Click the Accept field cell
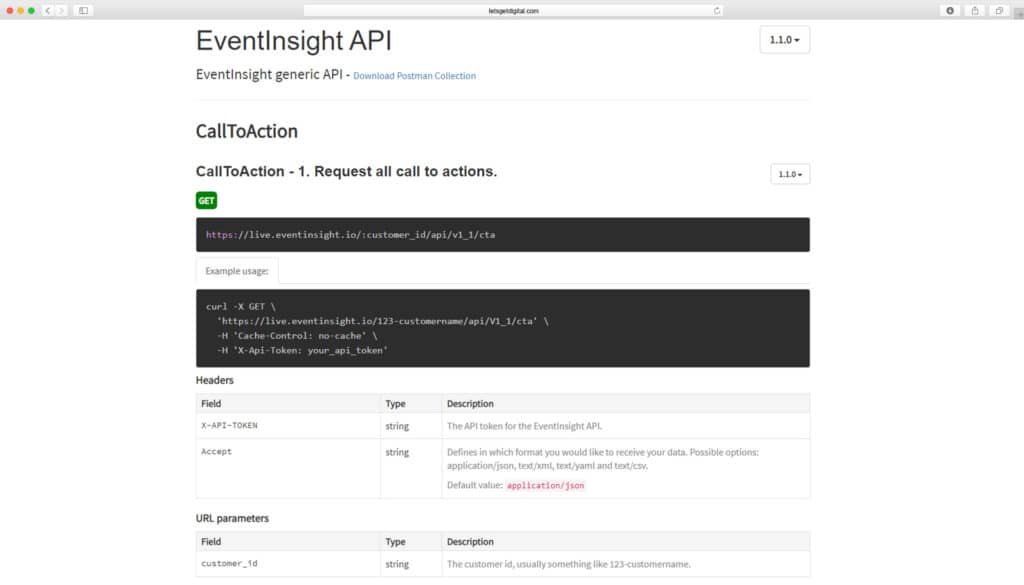The height and width of the screenshot is (585, 1024). click(x=288, y=468)
